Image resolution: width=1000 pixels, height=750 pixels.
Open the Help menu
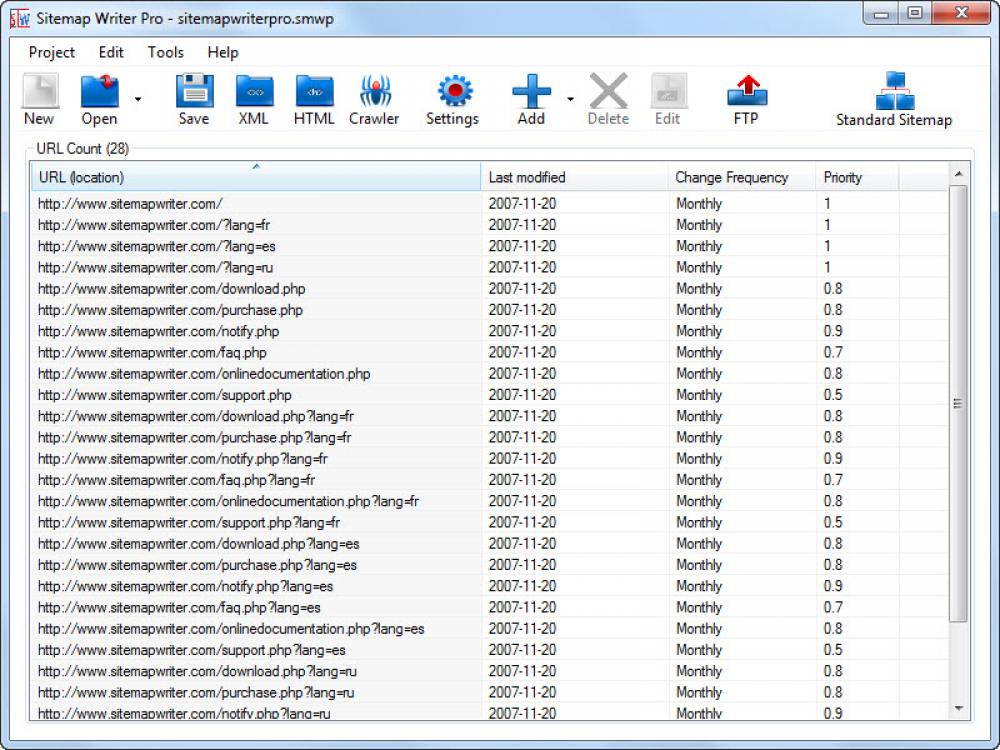point(224,52)
